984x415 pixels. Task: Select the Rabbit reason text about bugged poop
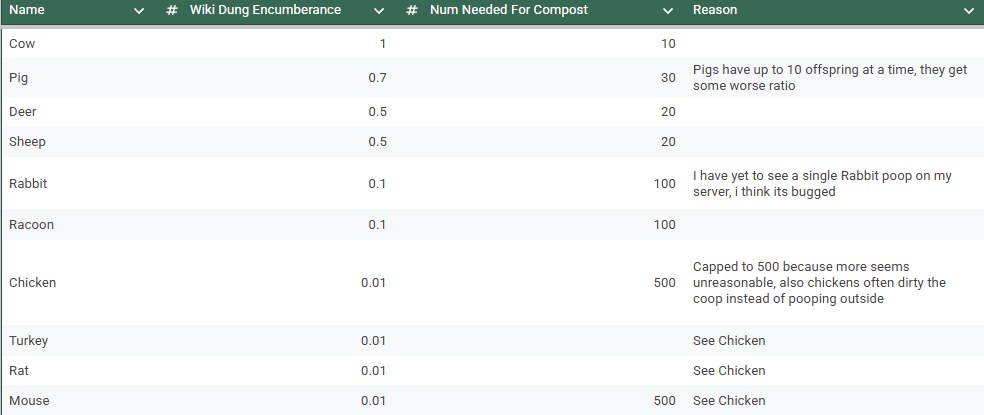[x=822, y=184]
